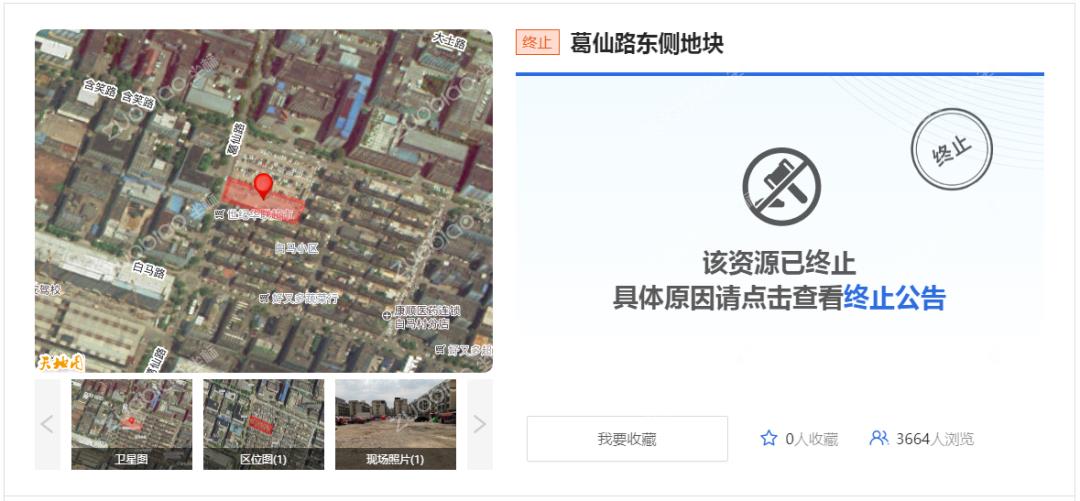The image size is (1080, 501).
Task: Click the 我要收藏 button
Action: click(627, 439)
